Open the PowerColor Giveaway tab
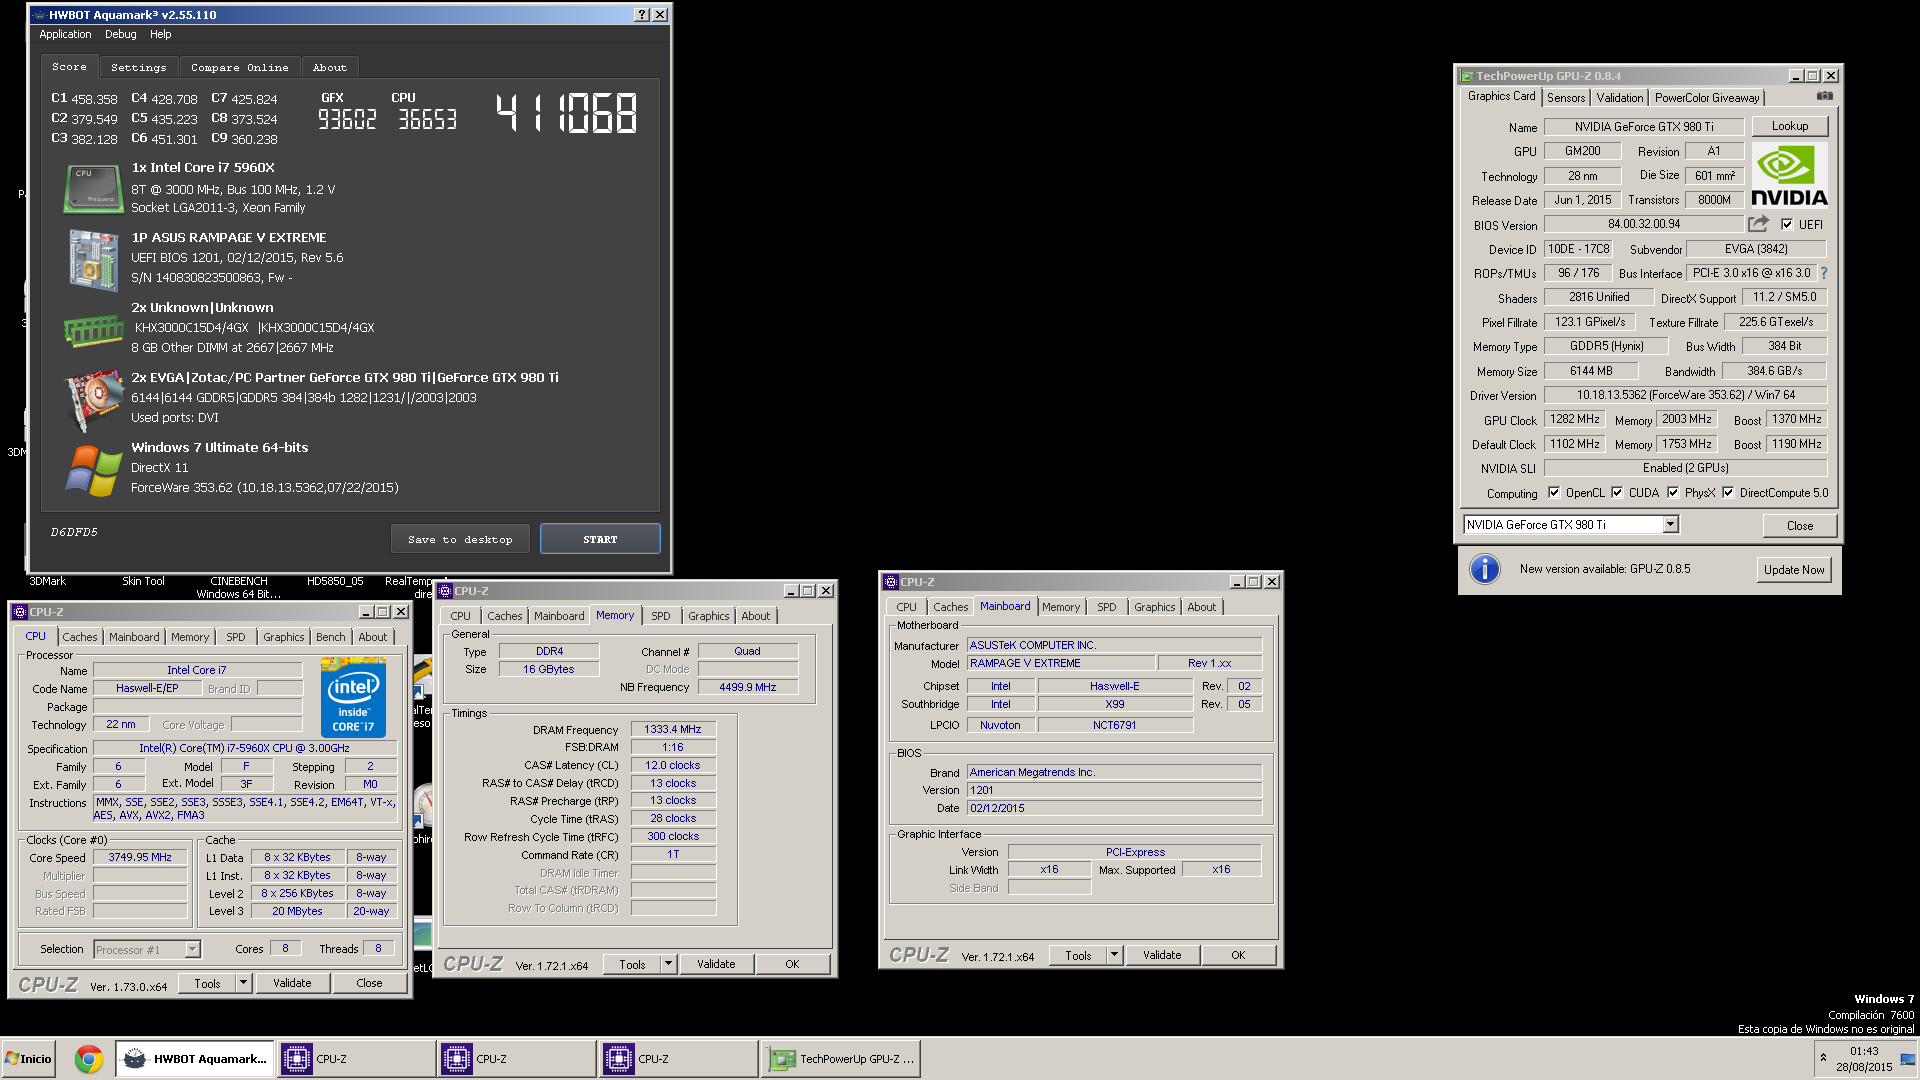 [x=1706, y=98]
